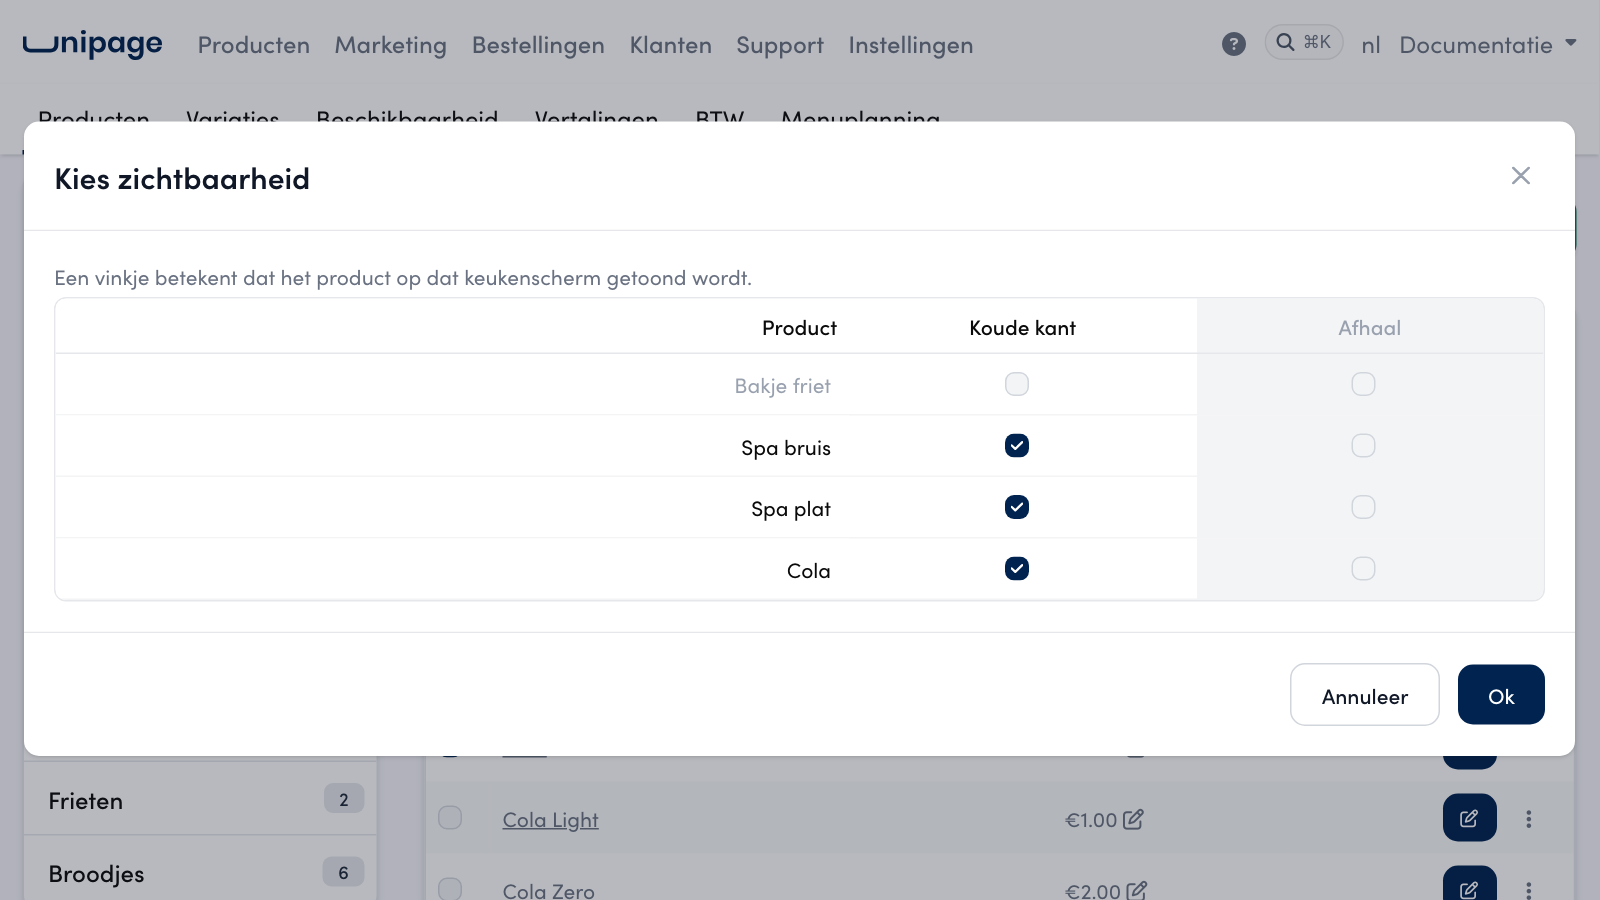The image size is (1600, 900).
Task: Open the Marketing menu
Action: (x=391, y=45)
